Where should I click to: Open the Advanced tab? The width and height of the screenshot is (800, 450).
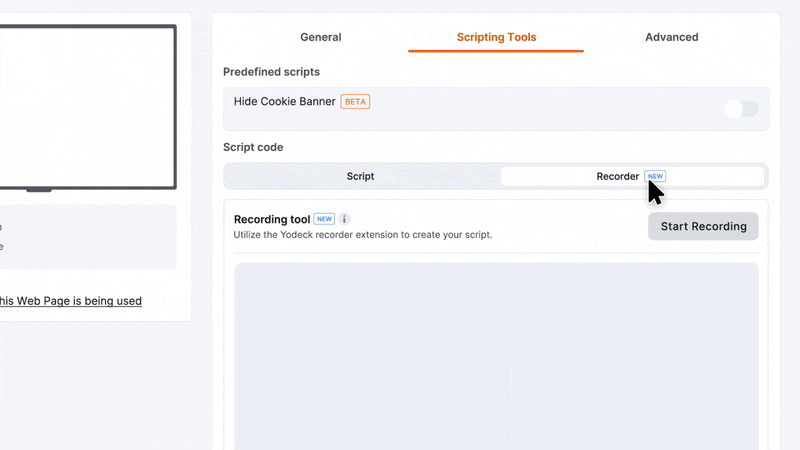coord(671,37)
